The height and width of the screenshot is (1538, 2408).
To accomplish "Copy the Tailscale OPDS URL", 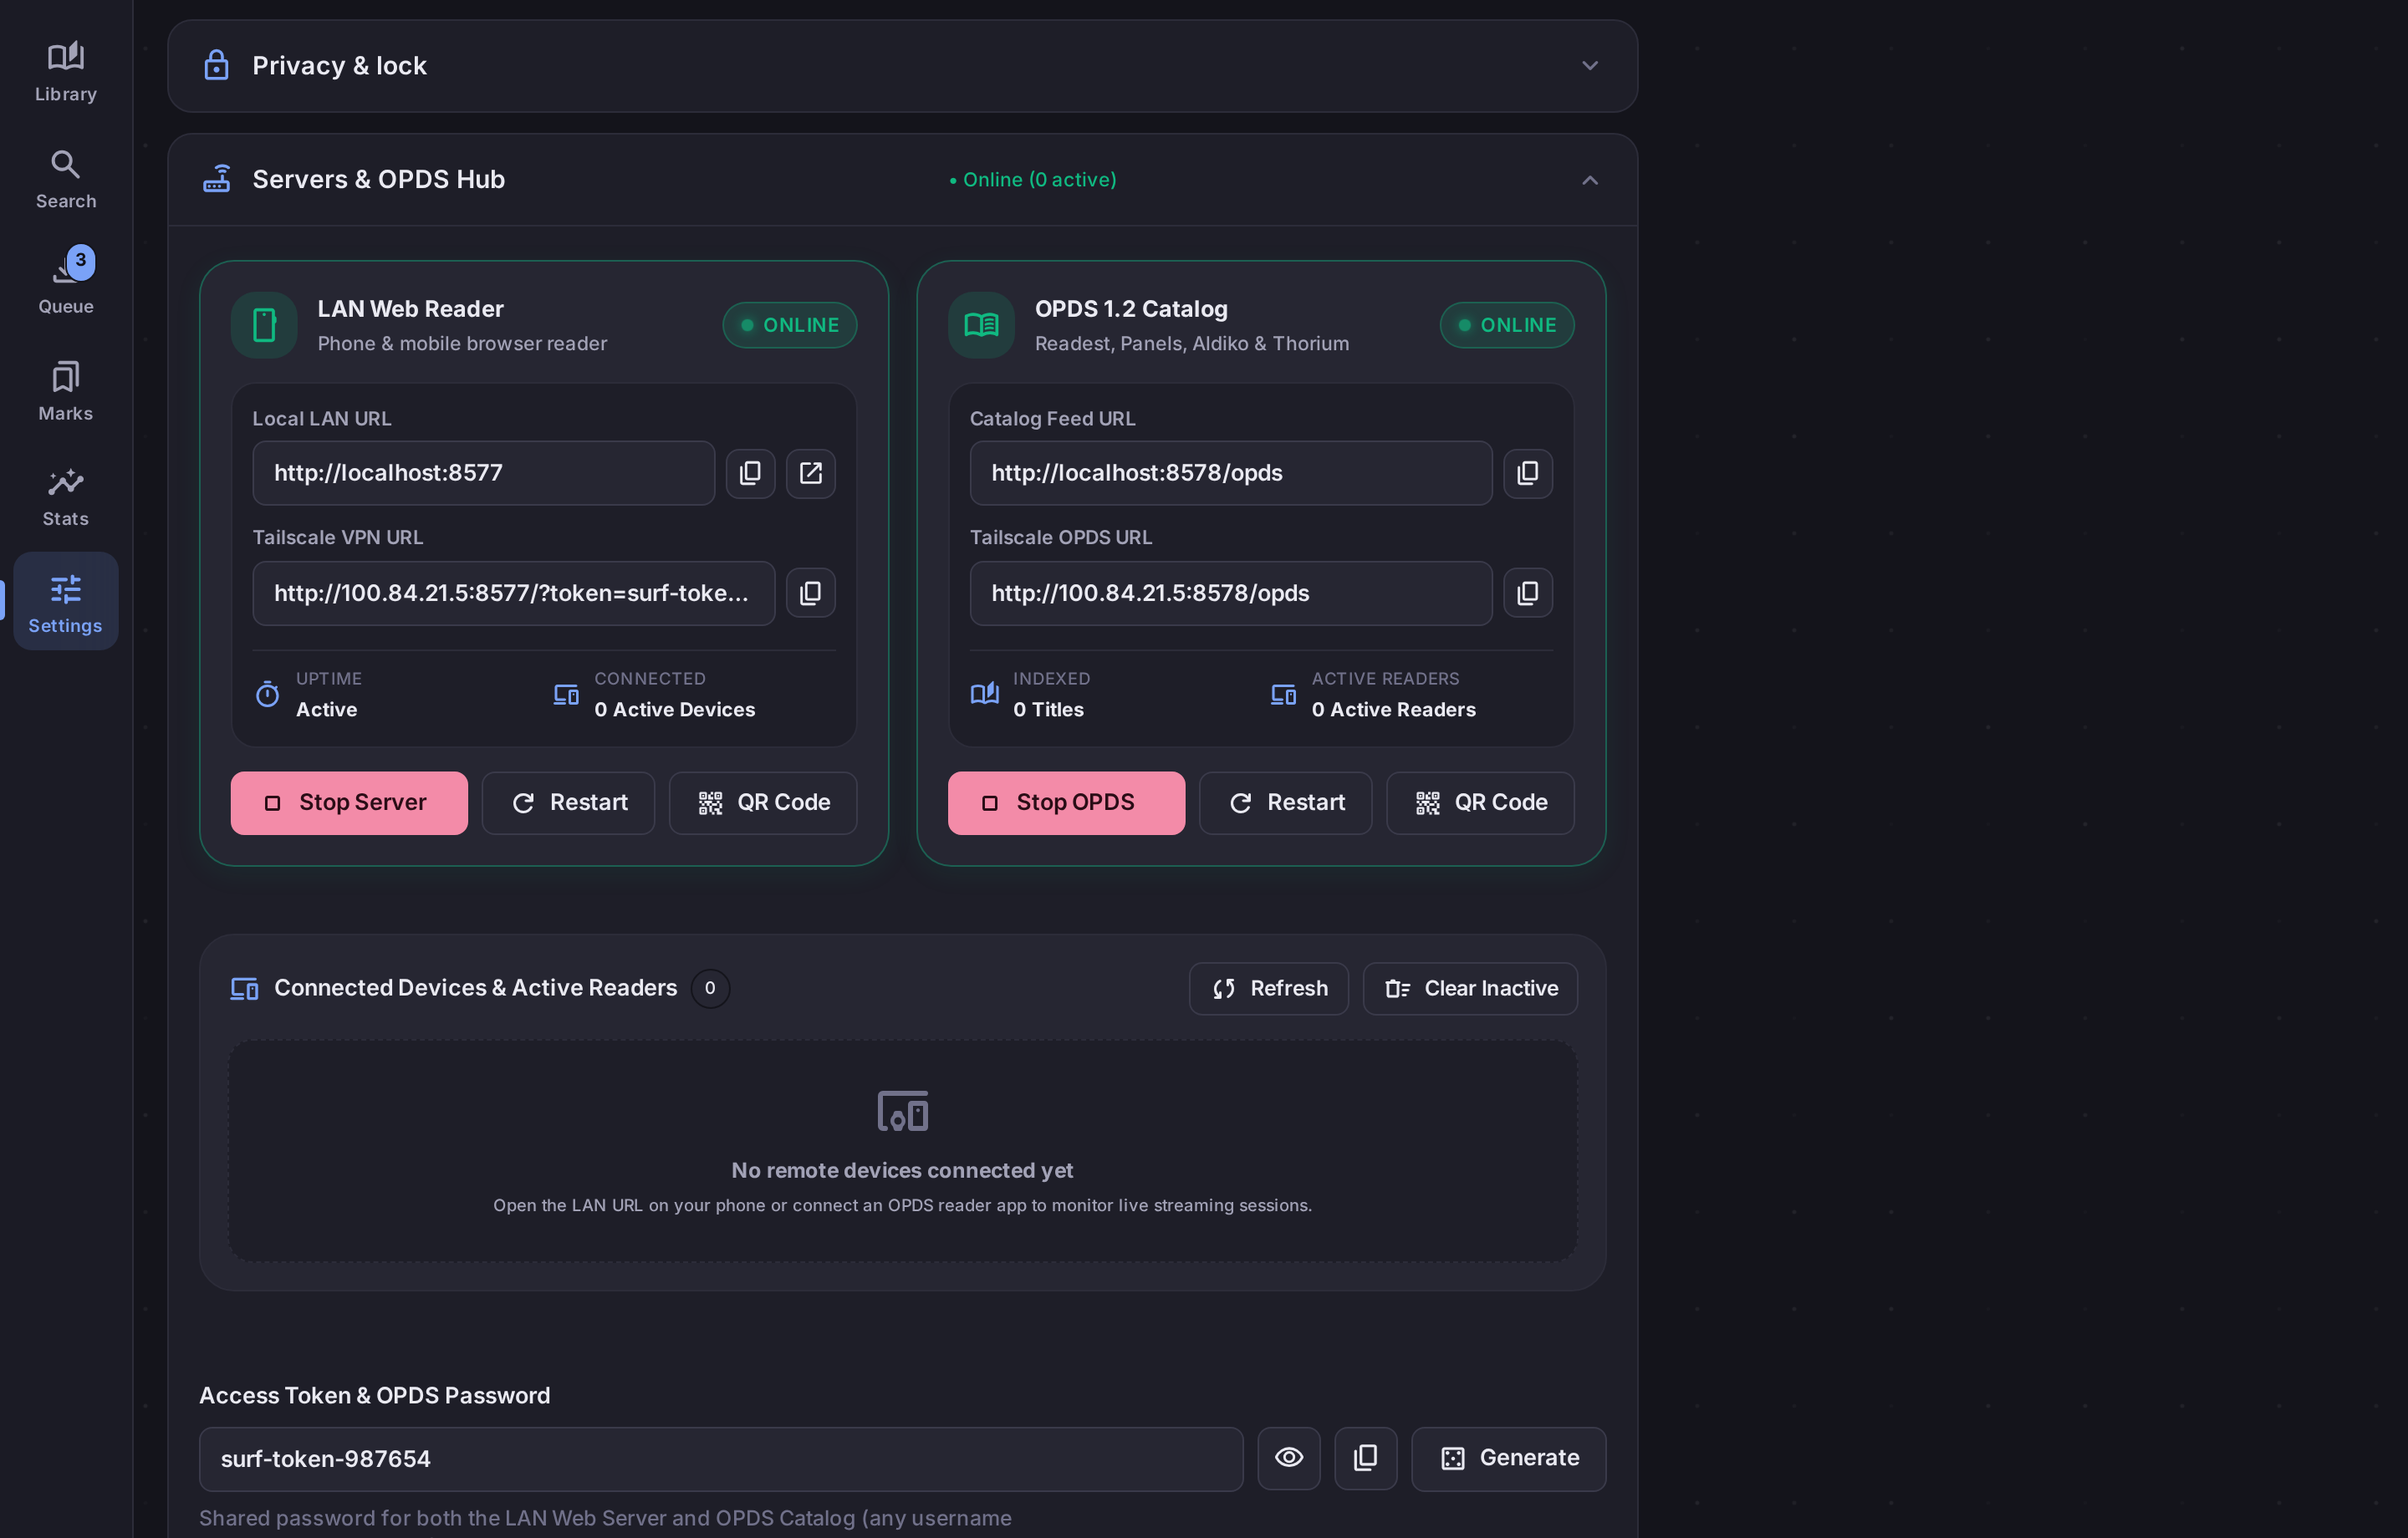I will (x=1528, y=593).
